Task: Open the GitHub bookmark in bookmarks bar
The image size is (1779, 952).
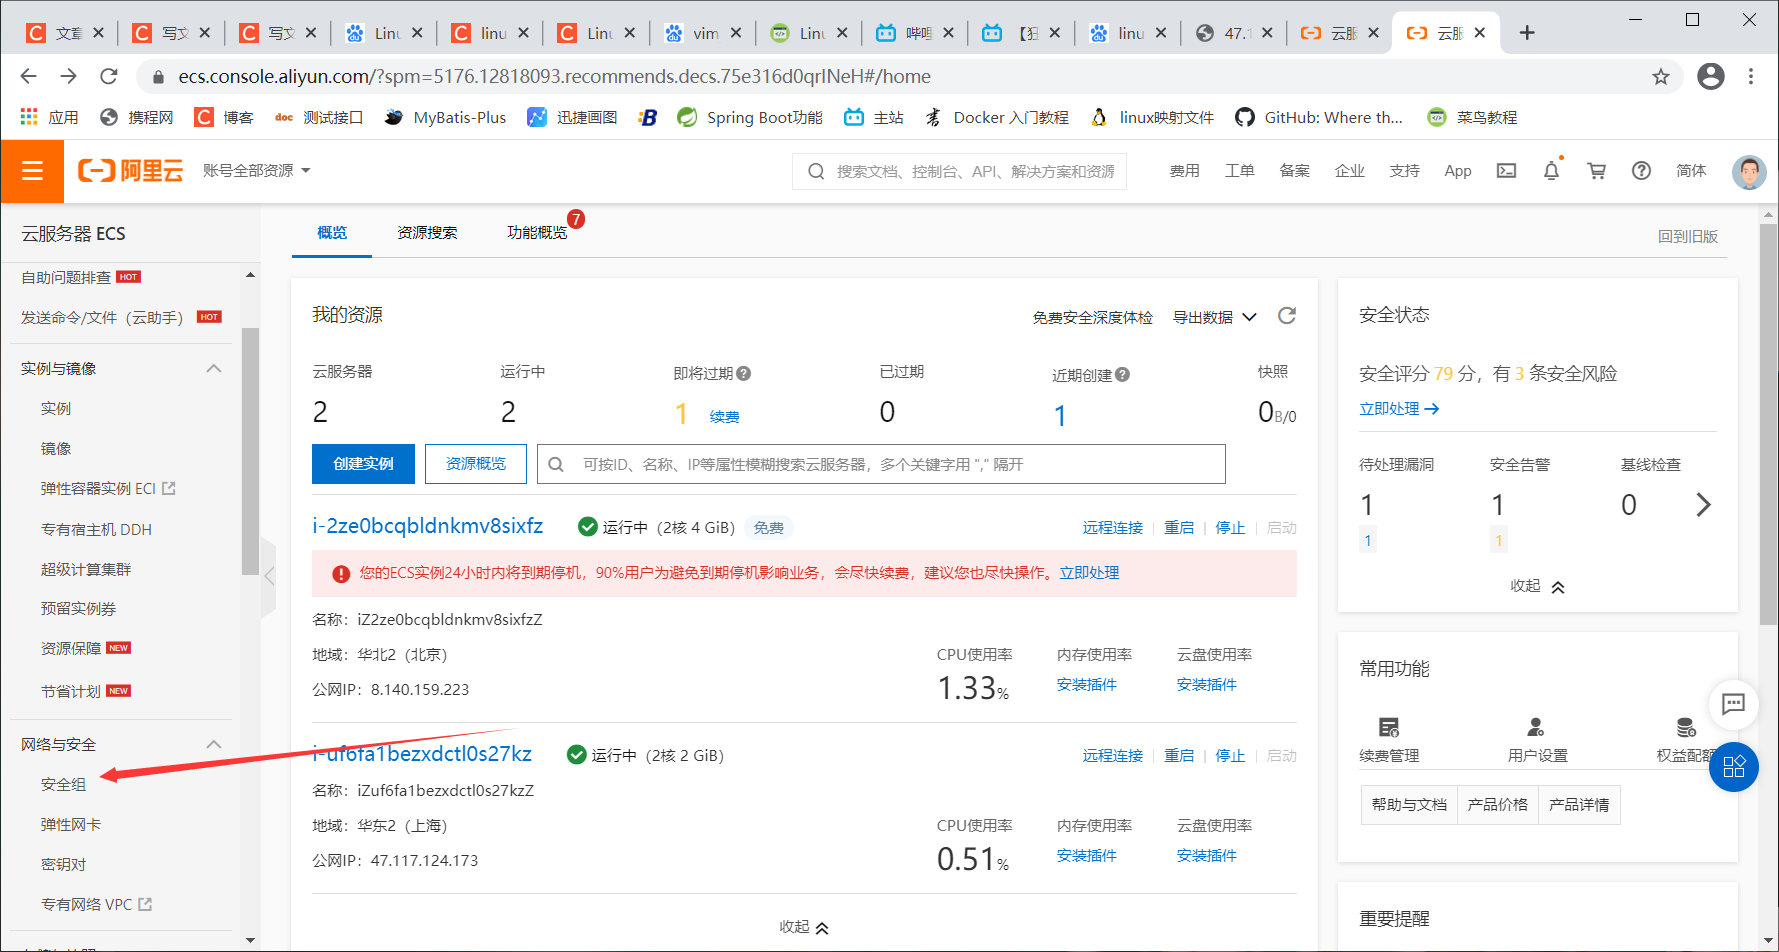Action: click(x=1319, y=117)
